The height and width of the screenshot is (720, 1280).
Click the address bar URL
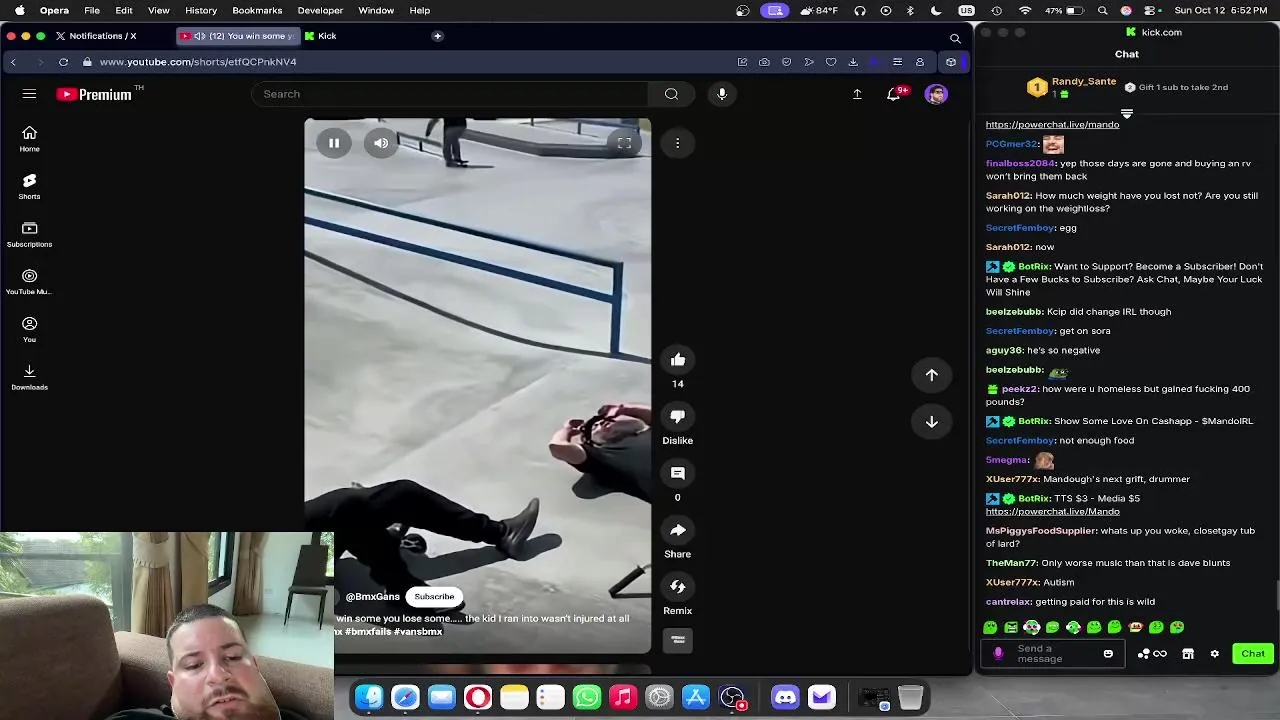pos(198,62)
